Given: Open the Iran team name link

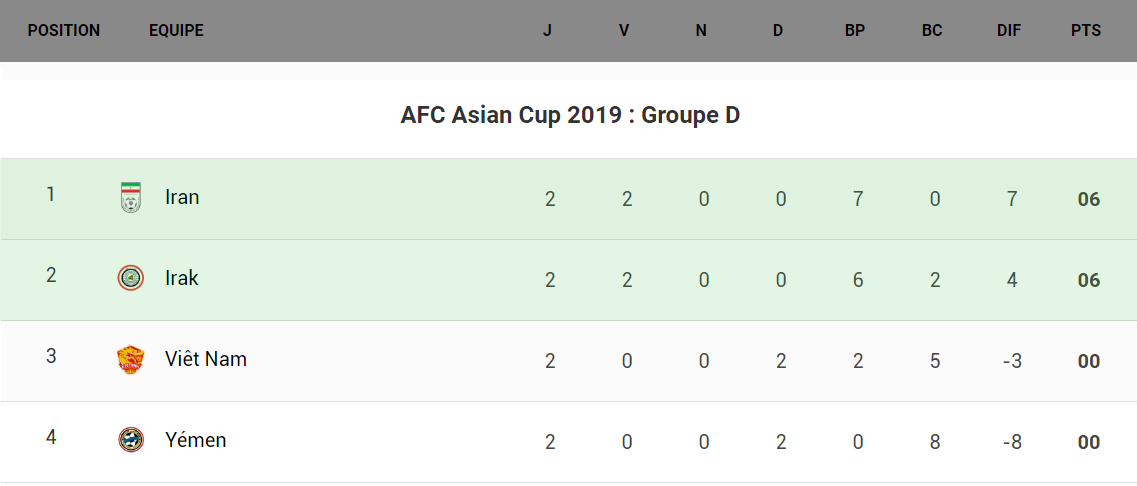Looking at the screenshot, I should coord(182,198).
